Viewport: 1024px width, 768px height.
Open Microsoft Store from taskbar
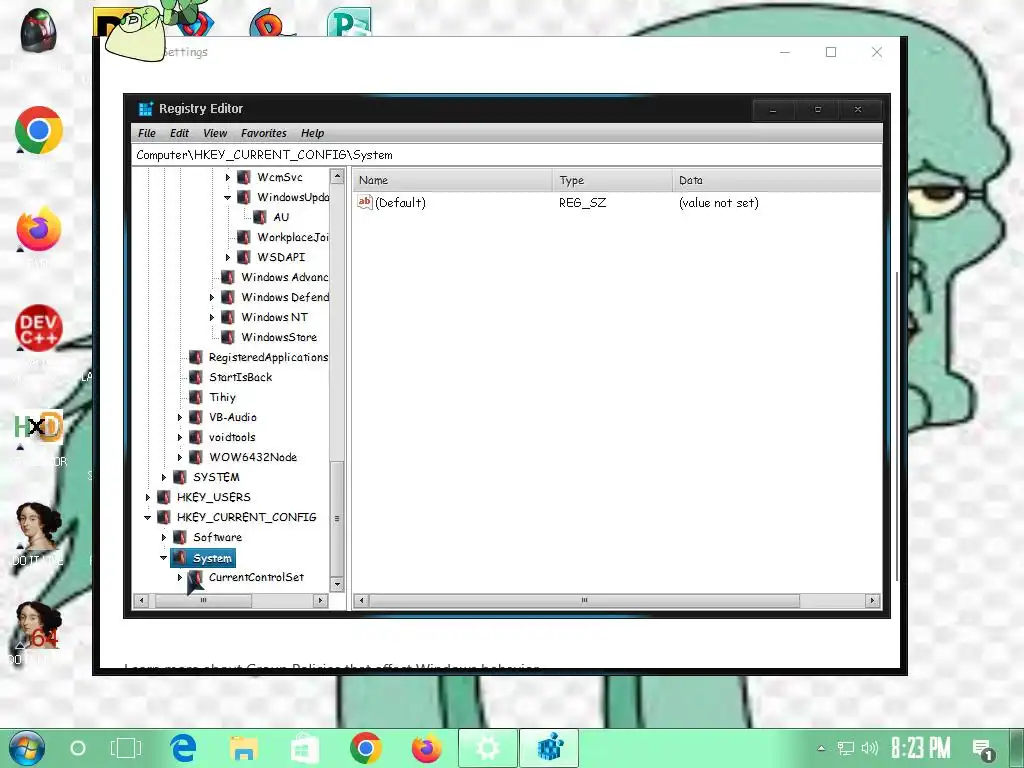pos(304,748)
